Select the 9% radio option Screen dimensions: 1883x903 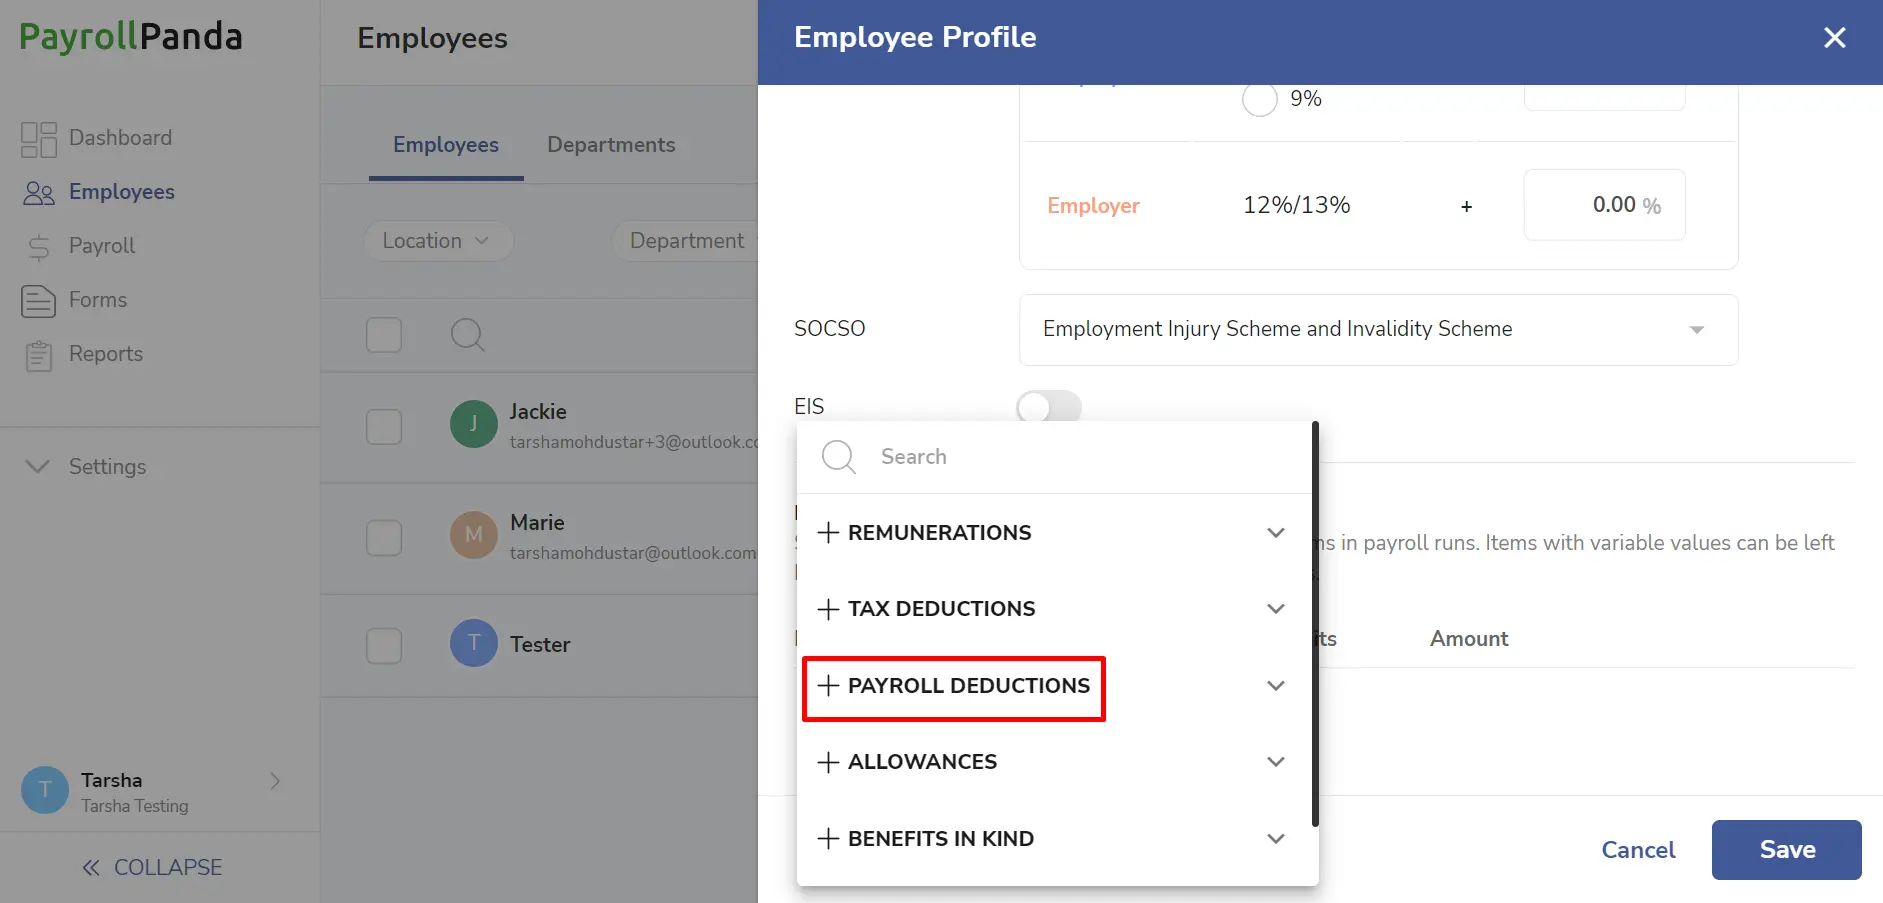coord(1260,99)
